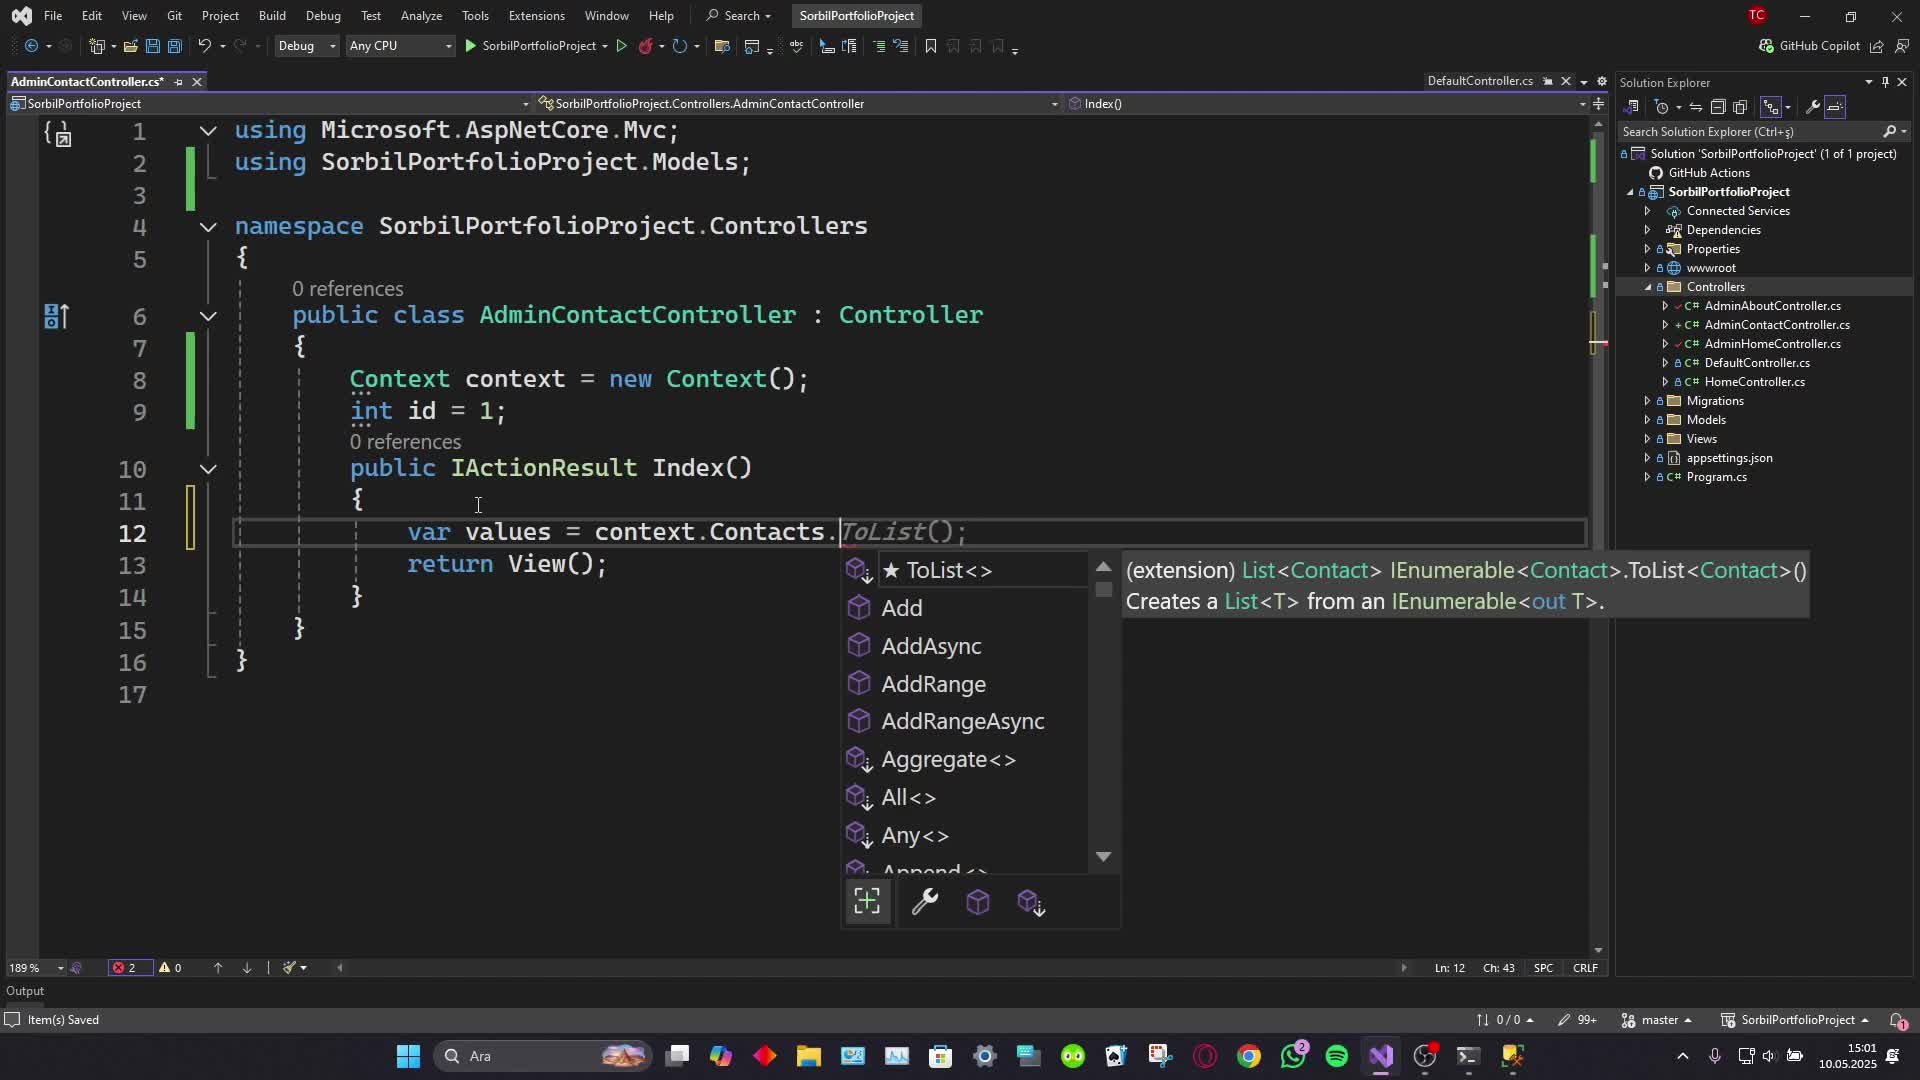Click the IntelliSense list scroll-down arrow

[x=1103, y=857]
